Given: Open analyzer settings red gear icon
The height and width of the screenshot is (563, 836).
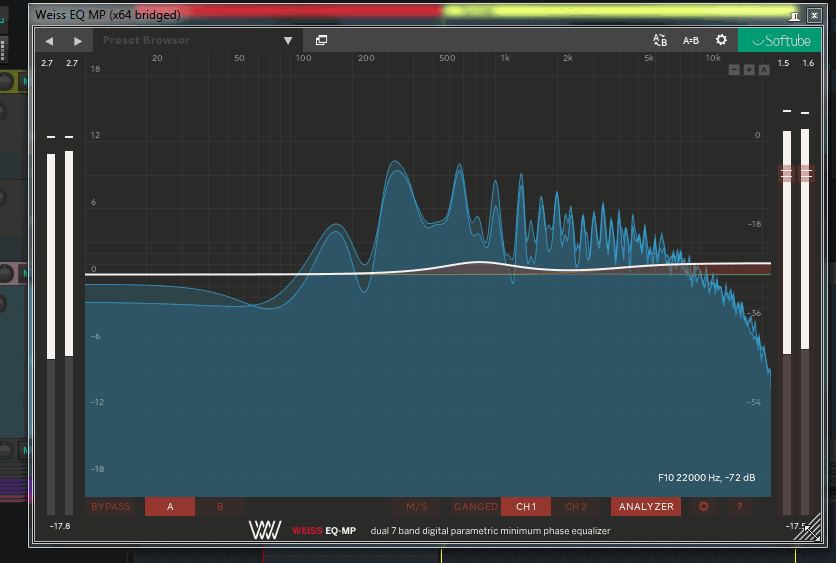Looking at the screenshot, I should (704, 506).
